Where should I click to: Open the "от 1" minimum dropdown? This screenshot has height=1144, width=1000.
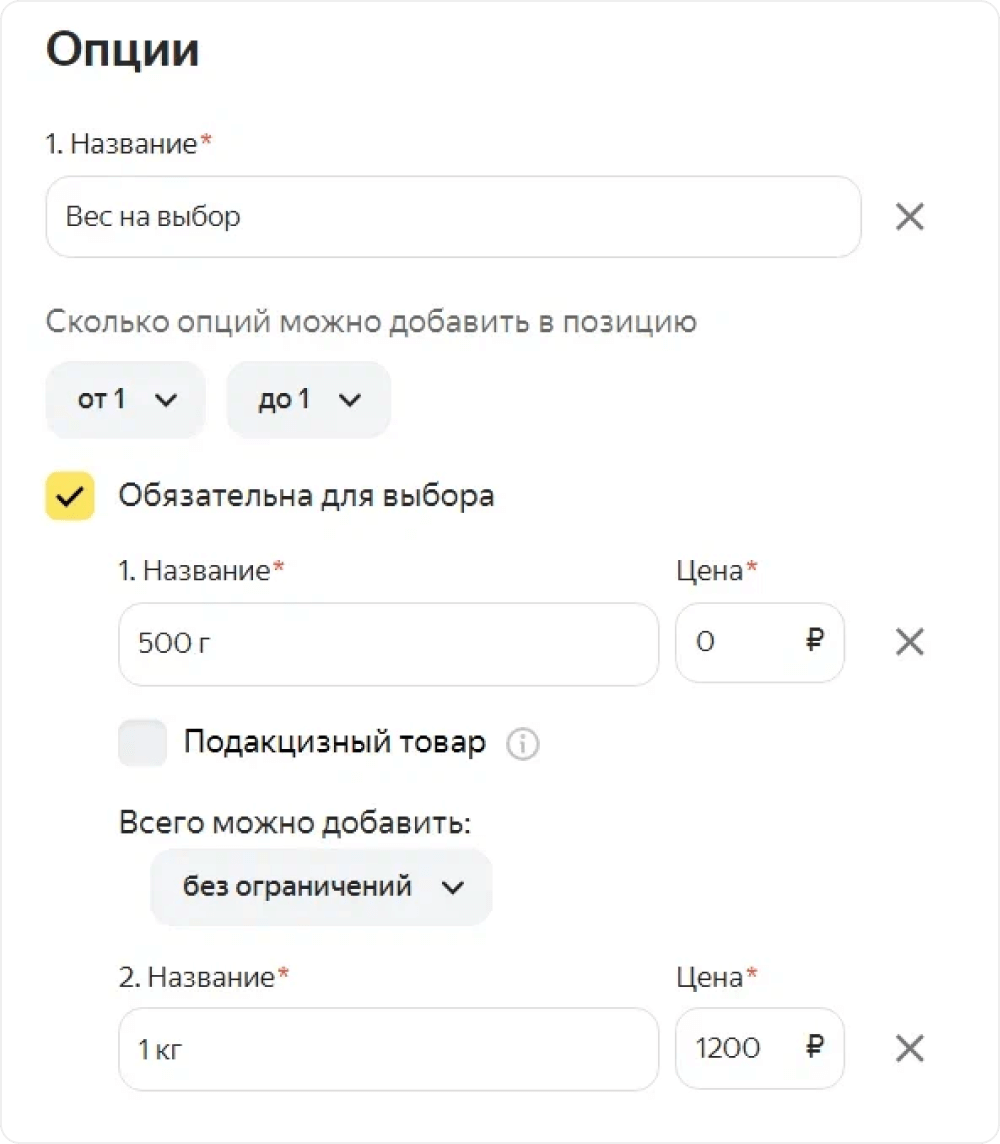click(125, 400)
